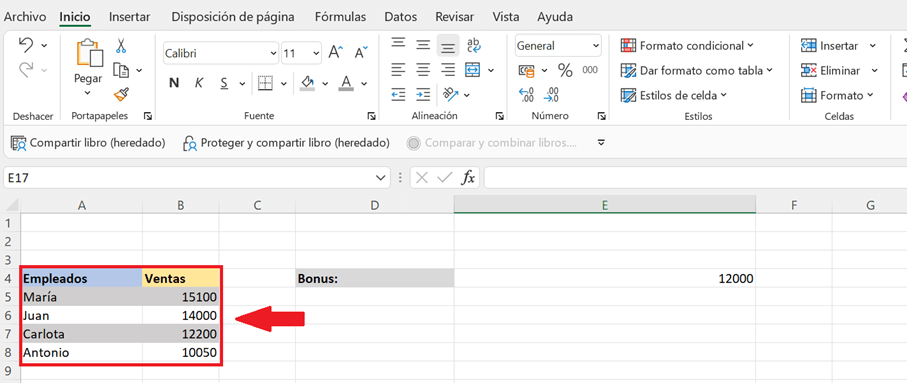Apply percent style with the % icon

point(565,71)
